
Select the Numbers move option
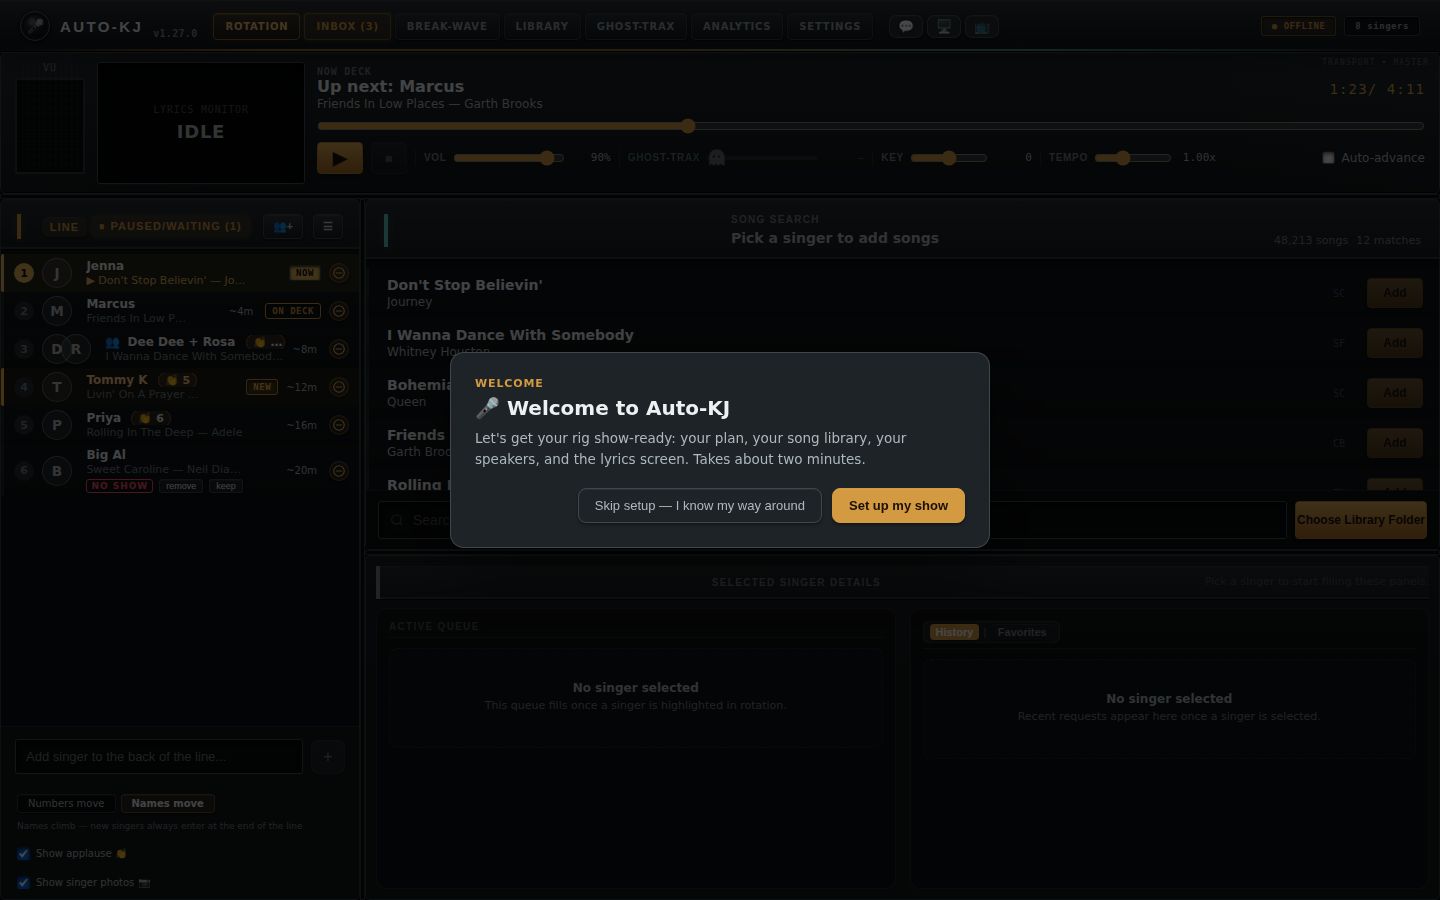66,804
